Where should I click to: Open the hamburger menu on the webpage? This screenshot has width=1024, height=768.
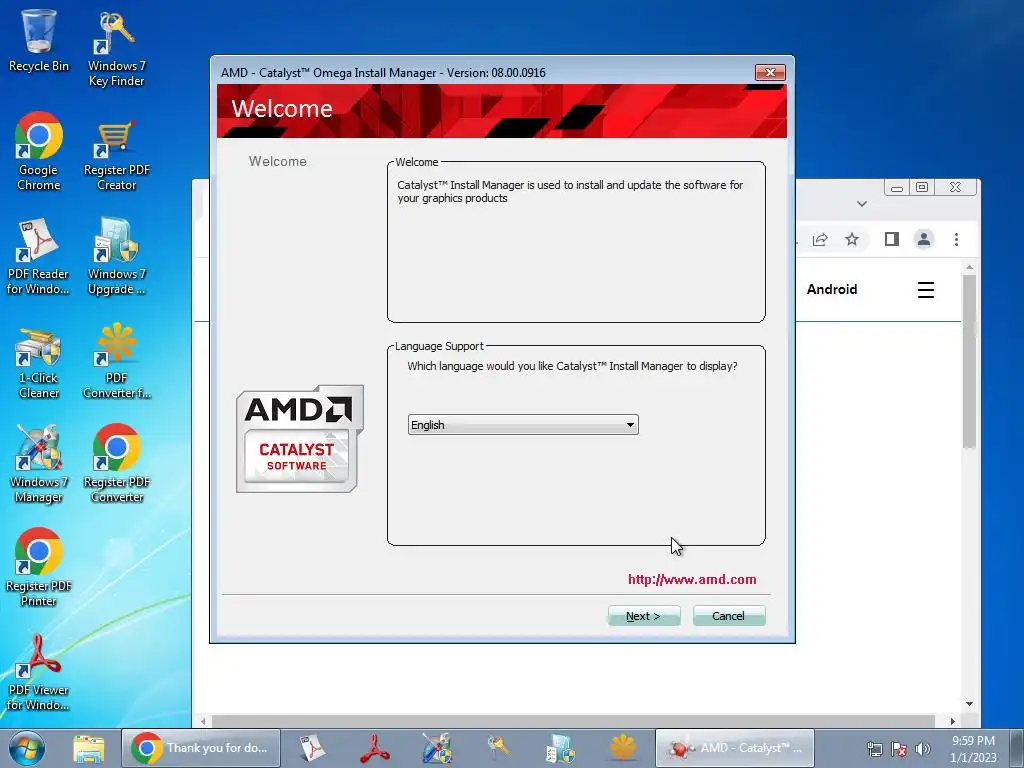pos(925,290)
